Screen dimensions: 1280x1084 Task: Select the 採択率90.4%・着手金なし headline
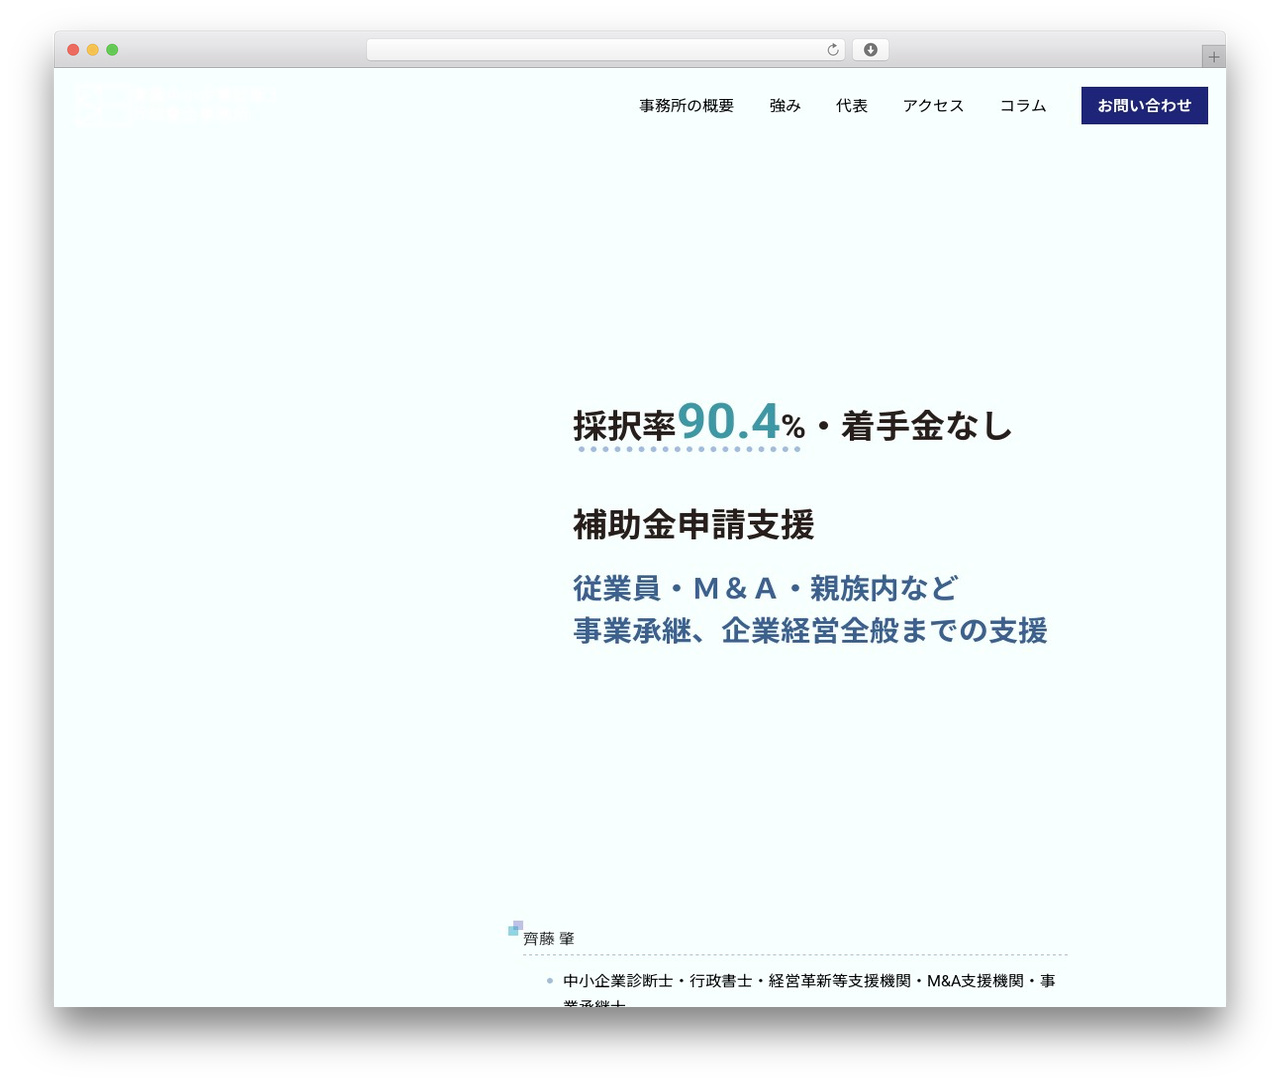(x=792, y=423)
